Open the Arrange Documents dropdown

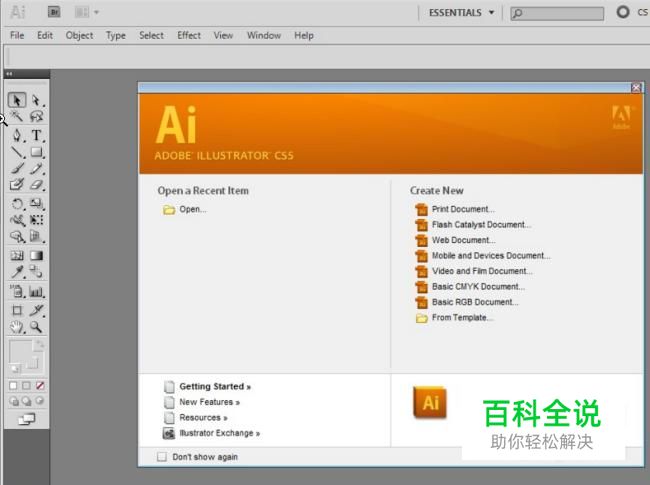coord(87,12)
